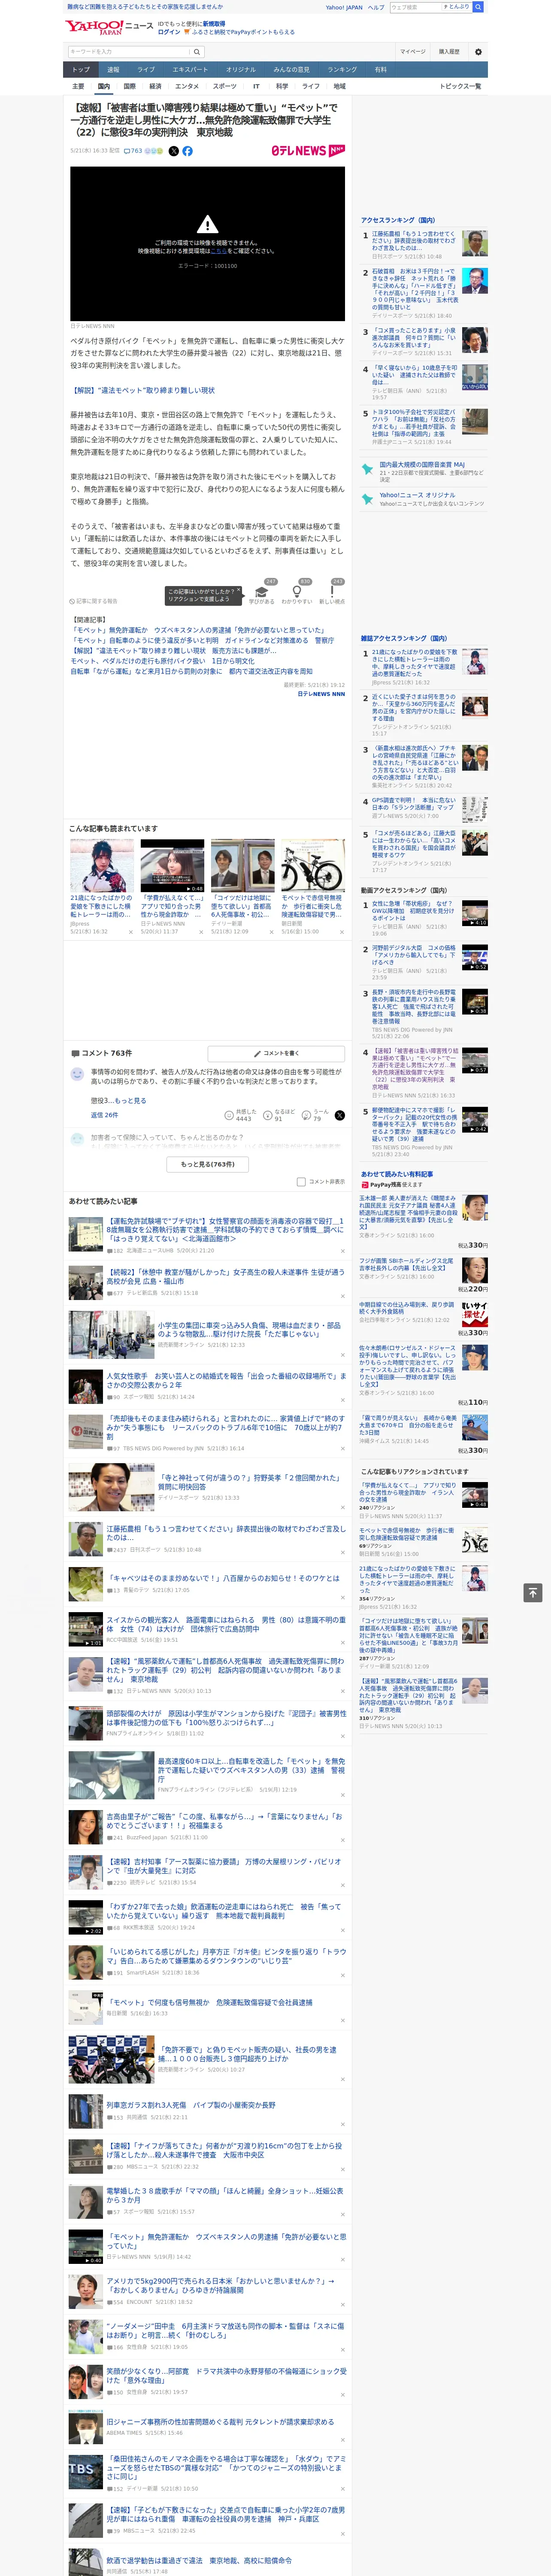
Task: Click the first commenter's avatar icon
Action: 77,1074
